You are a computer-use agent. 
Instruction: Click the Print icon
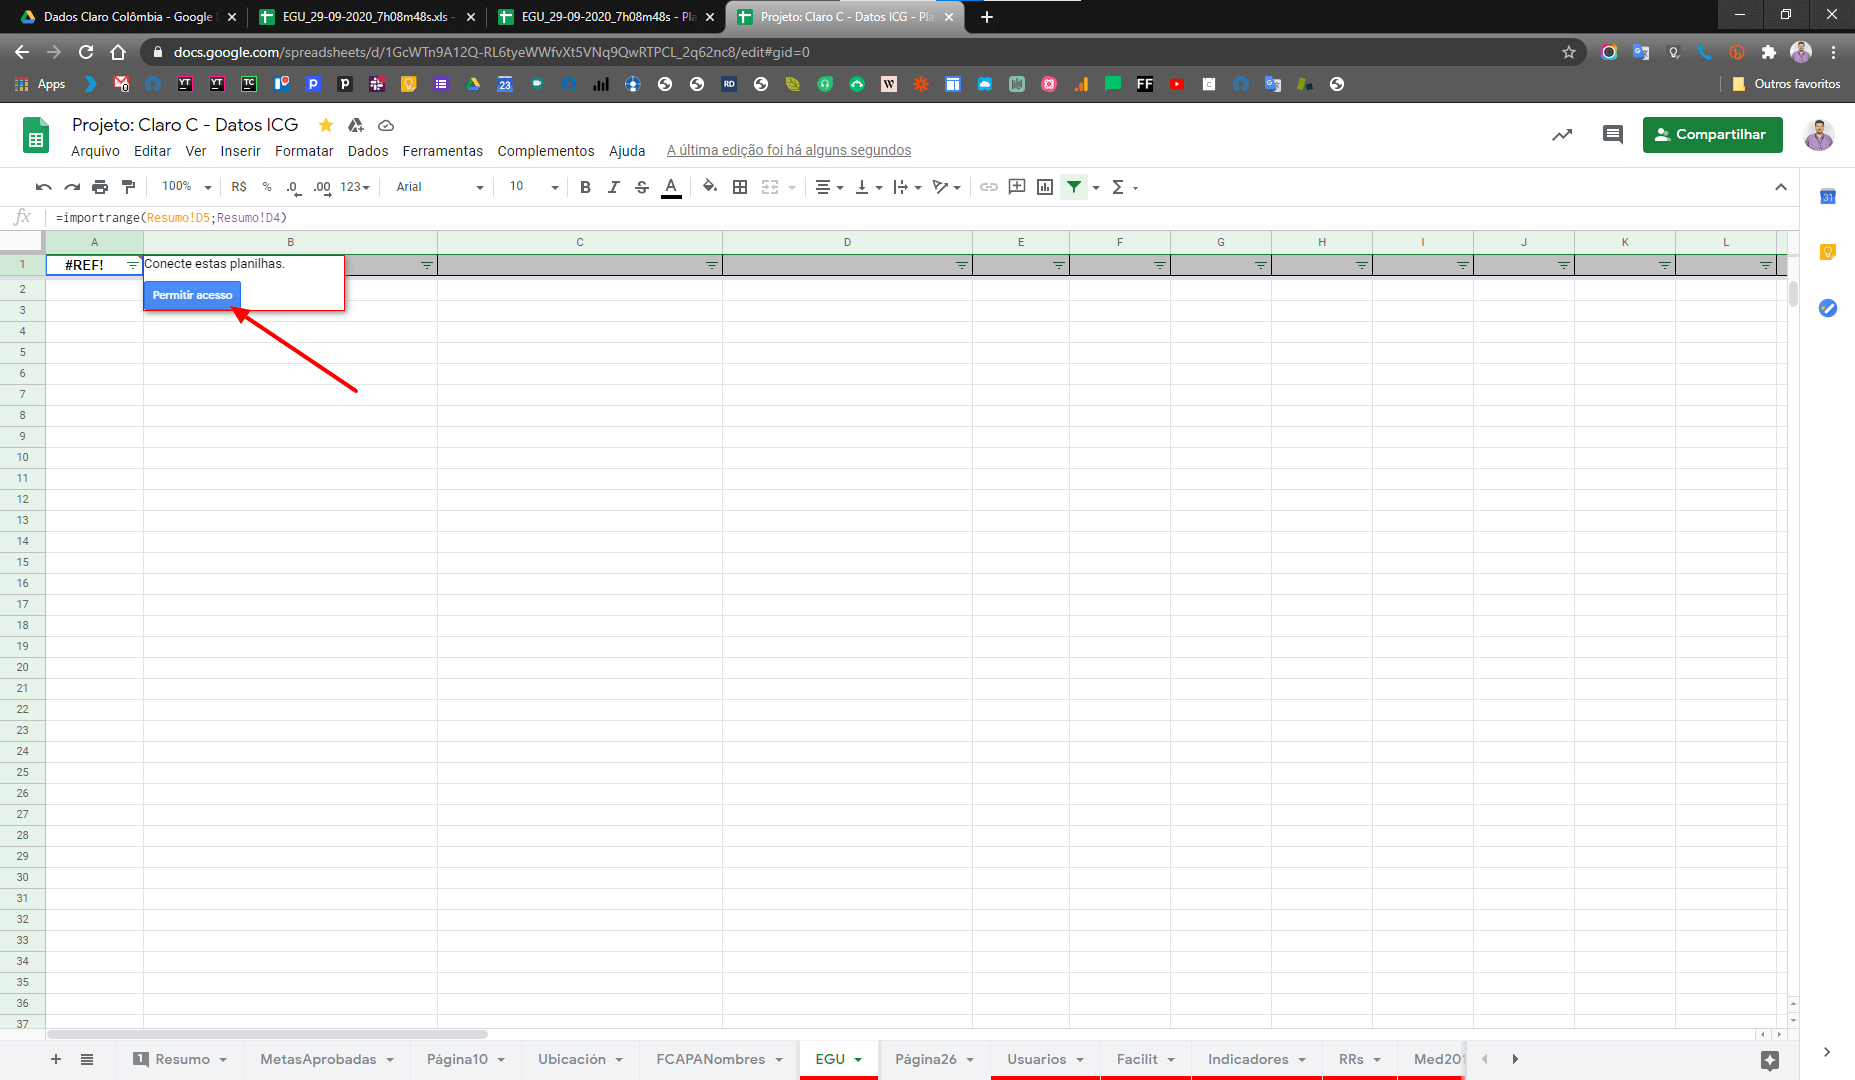100,187
